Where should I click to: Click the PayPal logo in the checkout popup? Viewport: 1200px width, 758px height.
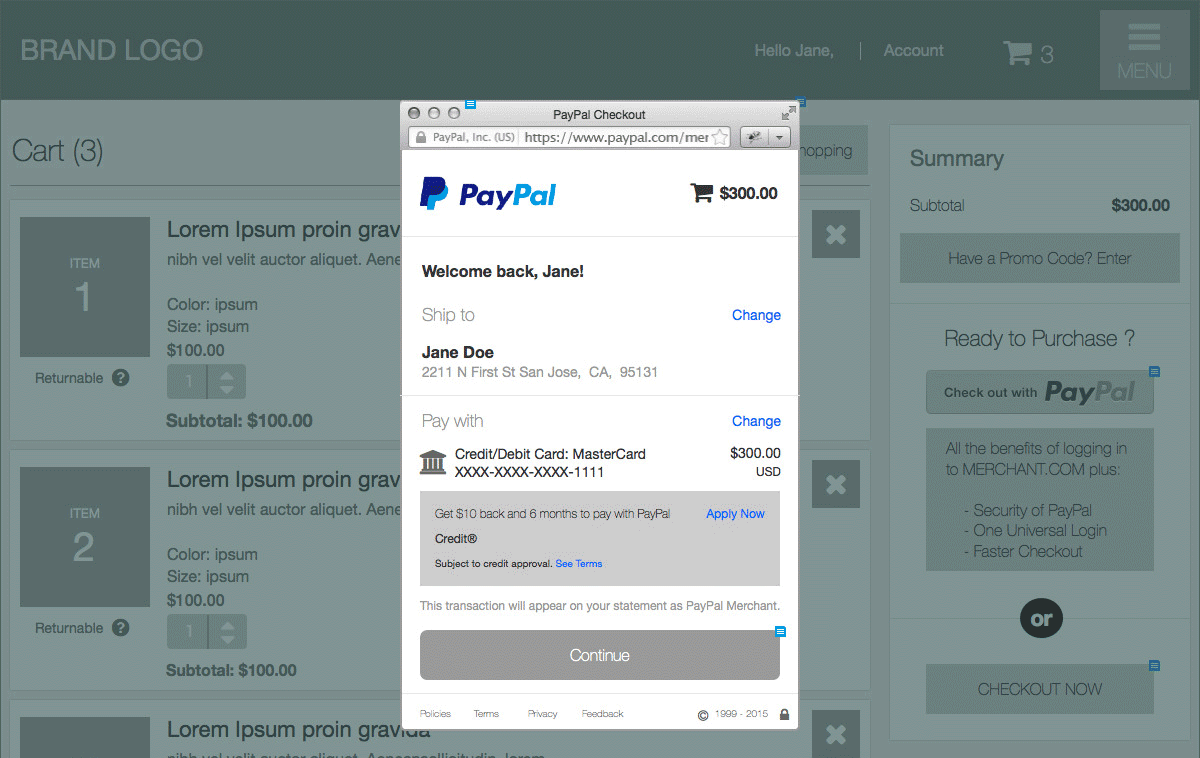pos(488,194)
